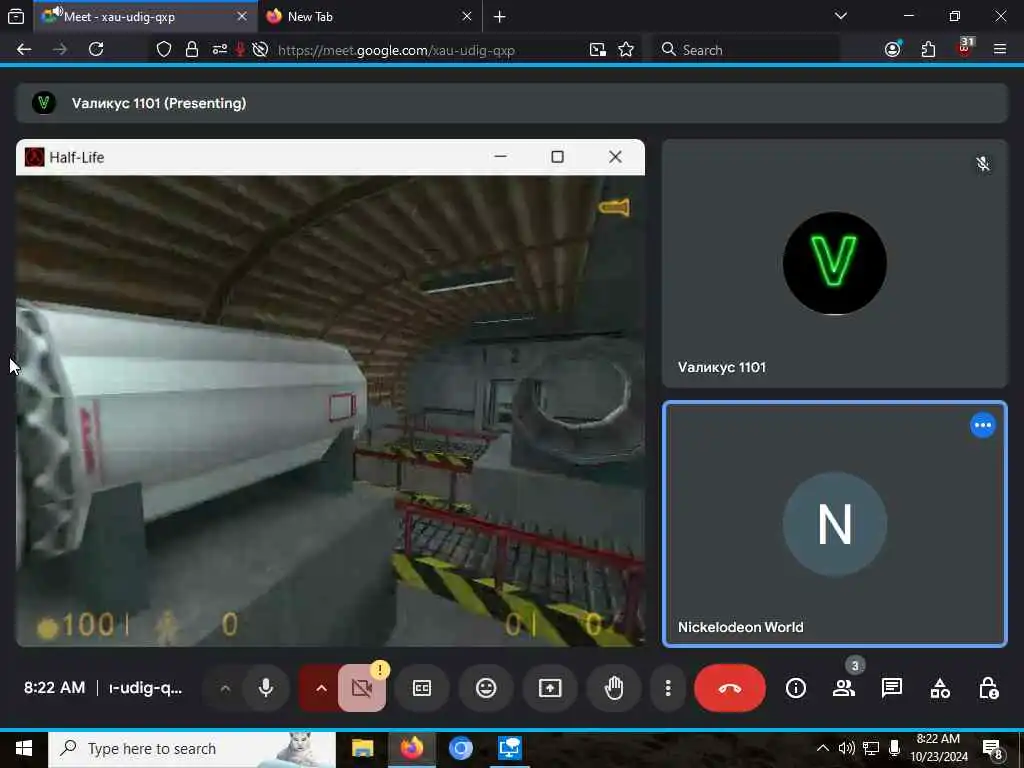Open the Windows Start menu

(24, 749)
